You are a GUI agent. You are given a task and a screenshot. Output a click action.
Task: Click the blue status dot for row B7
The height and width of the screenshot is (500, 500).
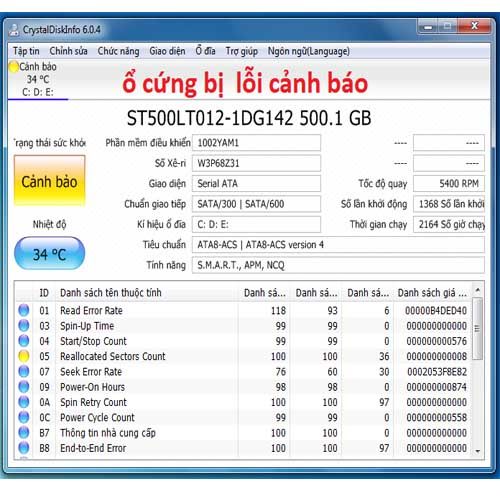coord(24,432)
